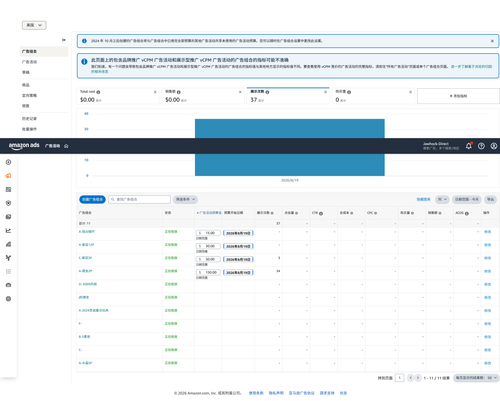Open results-per-page dropdown showing 50
The height and width of the screenshot is (401, 500).
click(x=476, y=378)
